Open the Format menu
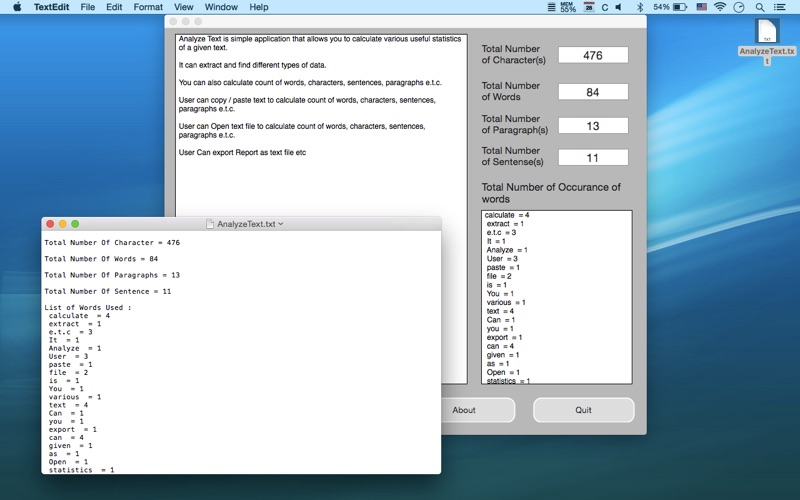The width and height of the screenshot is (800, 500). (x=148, y=7)
